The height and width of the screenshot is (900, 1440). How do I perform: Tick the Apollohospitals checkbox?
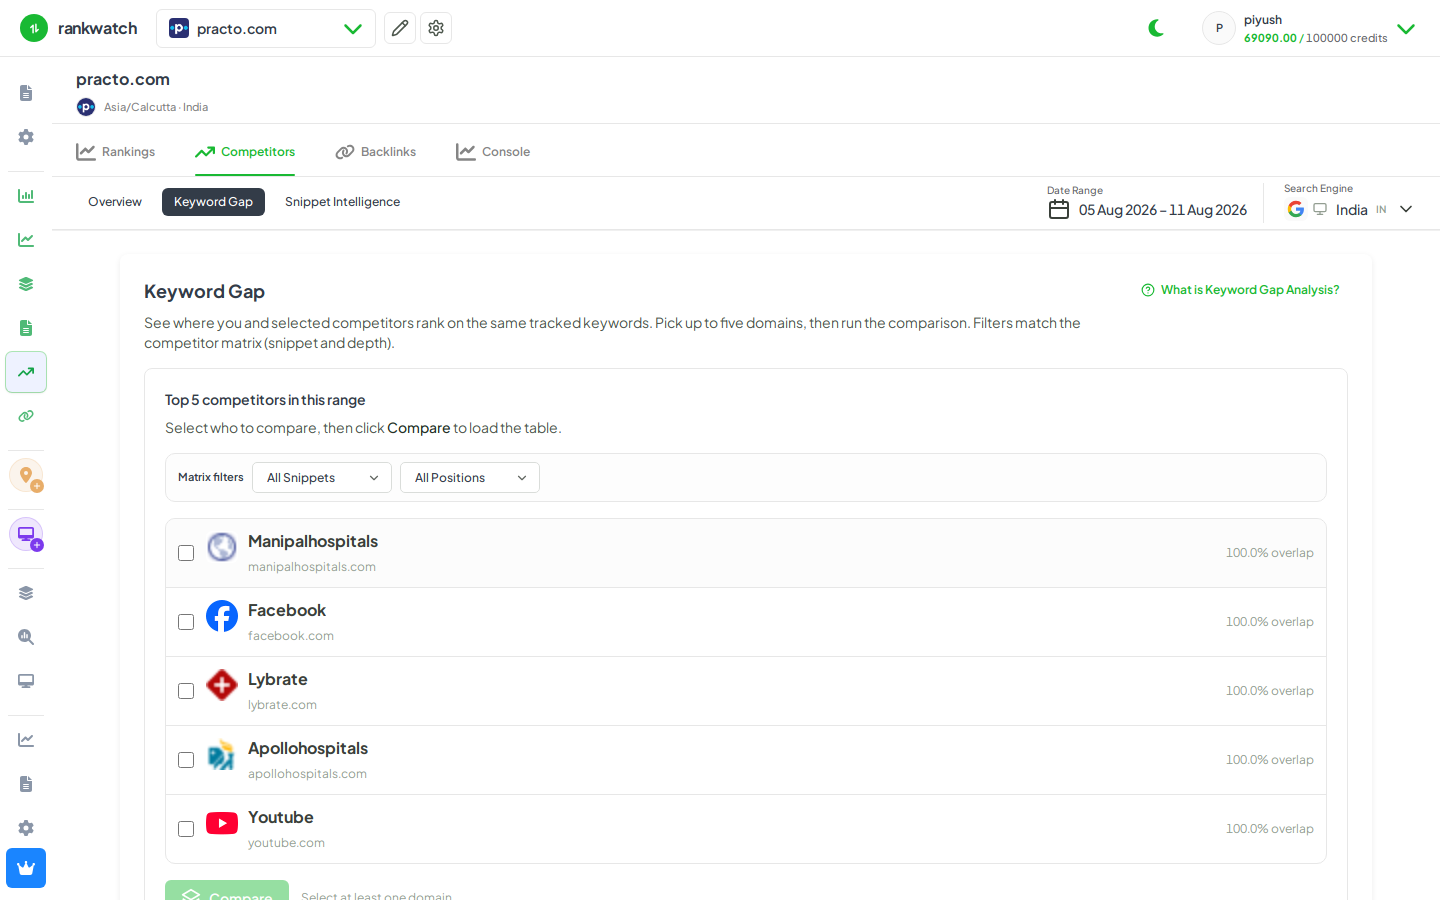pos(186,760)
